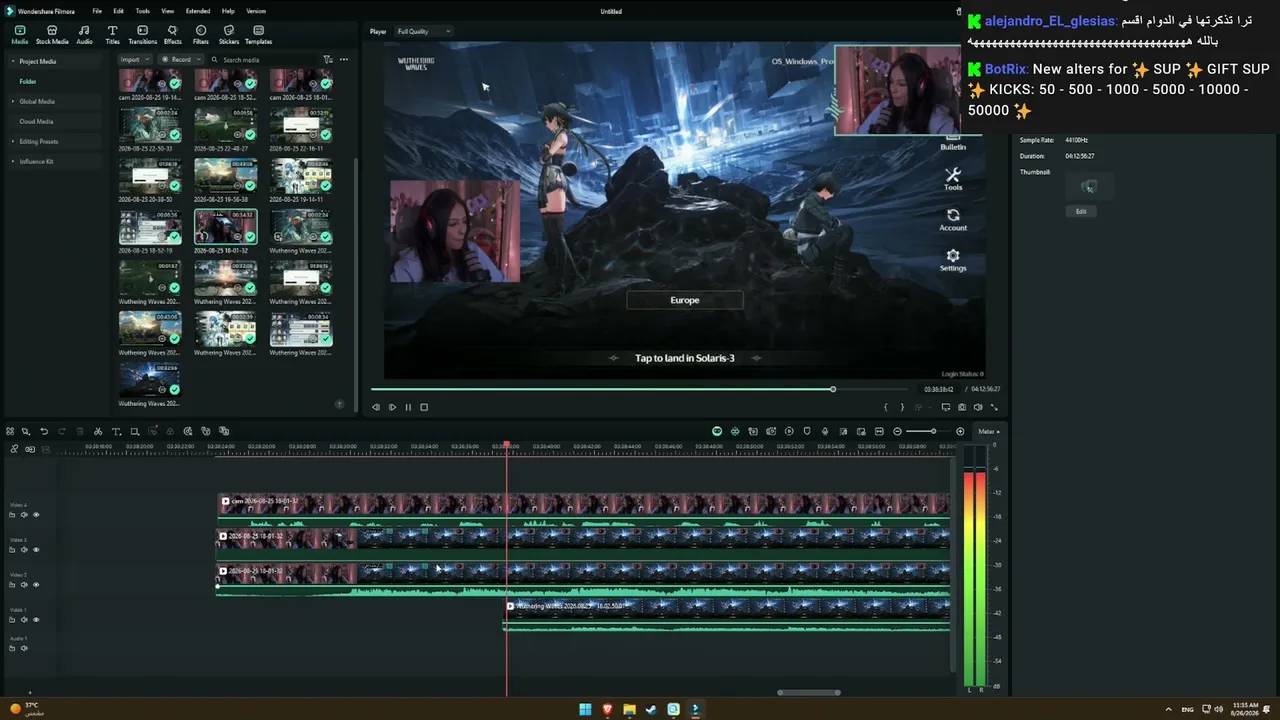This screenshot has height=720, width=1280.
Task: Hide the Video 1 track
Action: (36, 620)
